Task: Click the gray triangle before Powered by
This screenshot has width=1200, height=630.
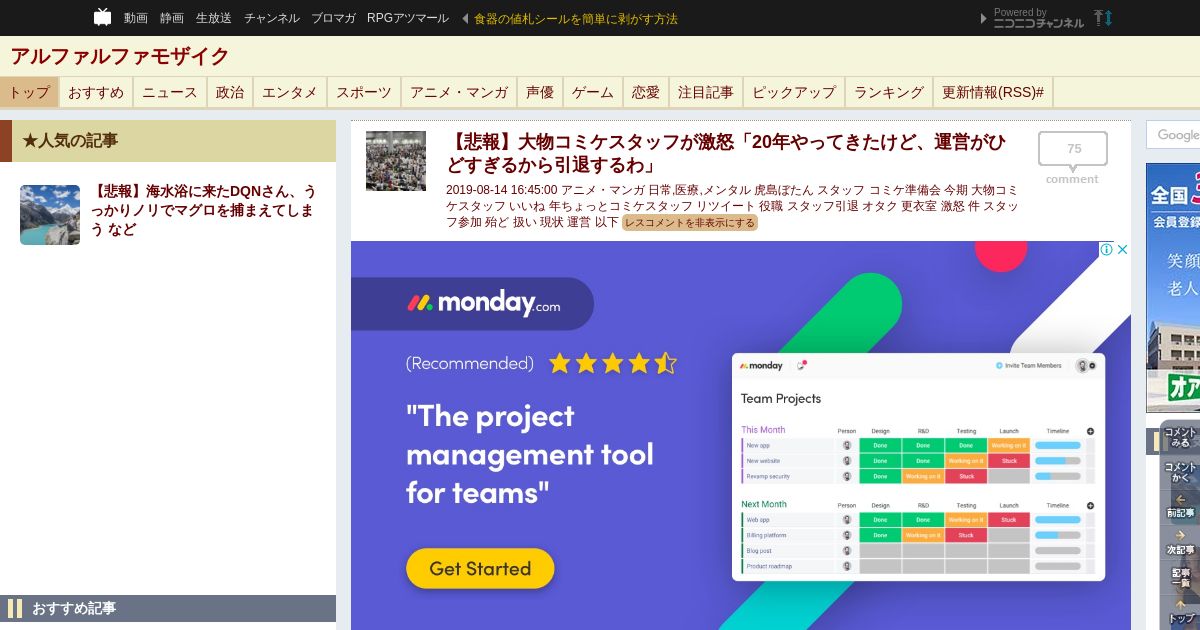Action: tap(984, 18)
